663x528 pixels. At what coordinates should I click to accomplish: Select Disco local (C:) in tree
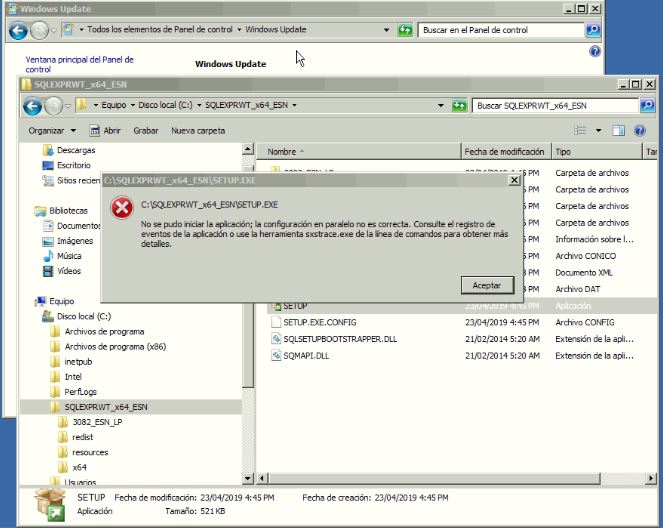[77, 317]
